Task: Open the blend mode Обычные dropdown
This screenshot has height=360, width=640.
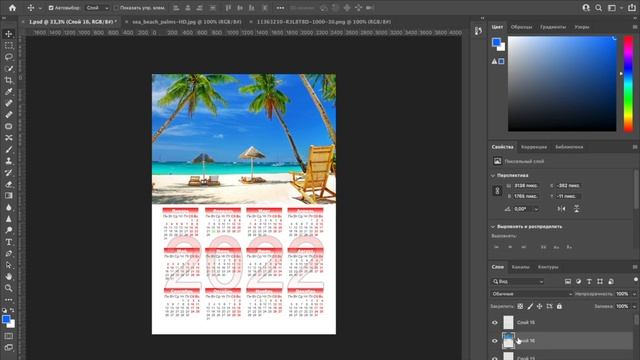Action: click(532, 294)
